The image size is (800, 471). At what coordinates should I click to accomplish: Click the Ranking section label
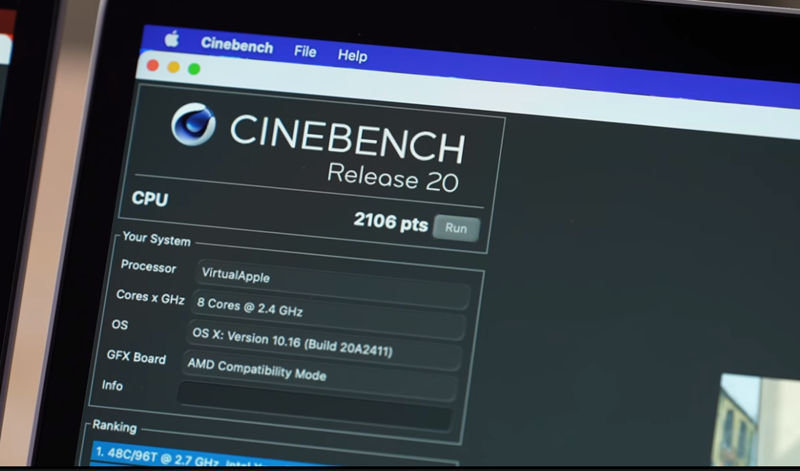(x=115, y=426)
